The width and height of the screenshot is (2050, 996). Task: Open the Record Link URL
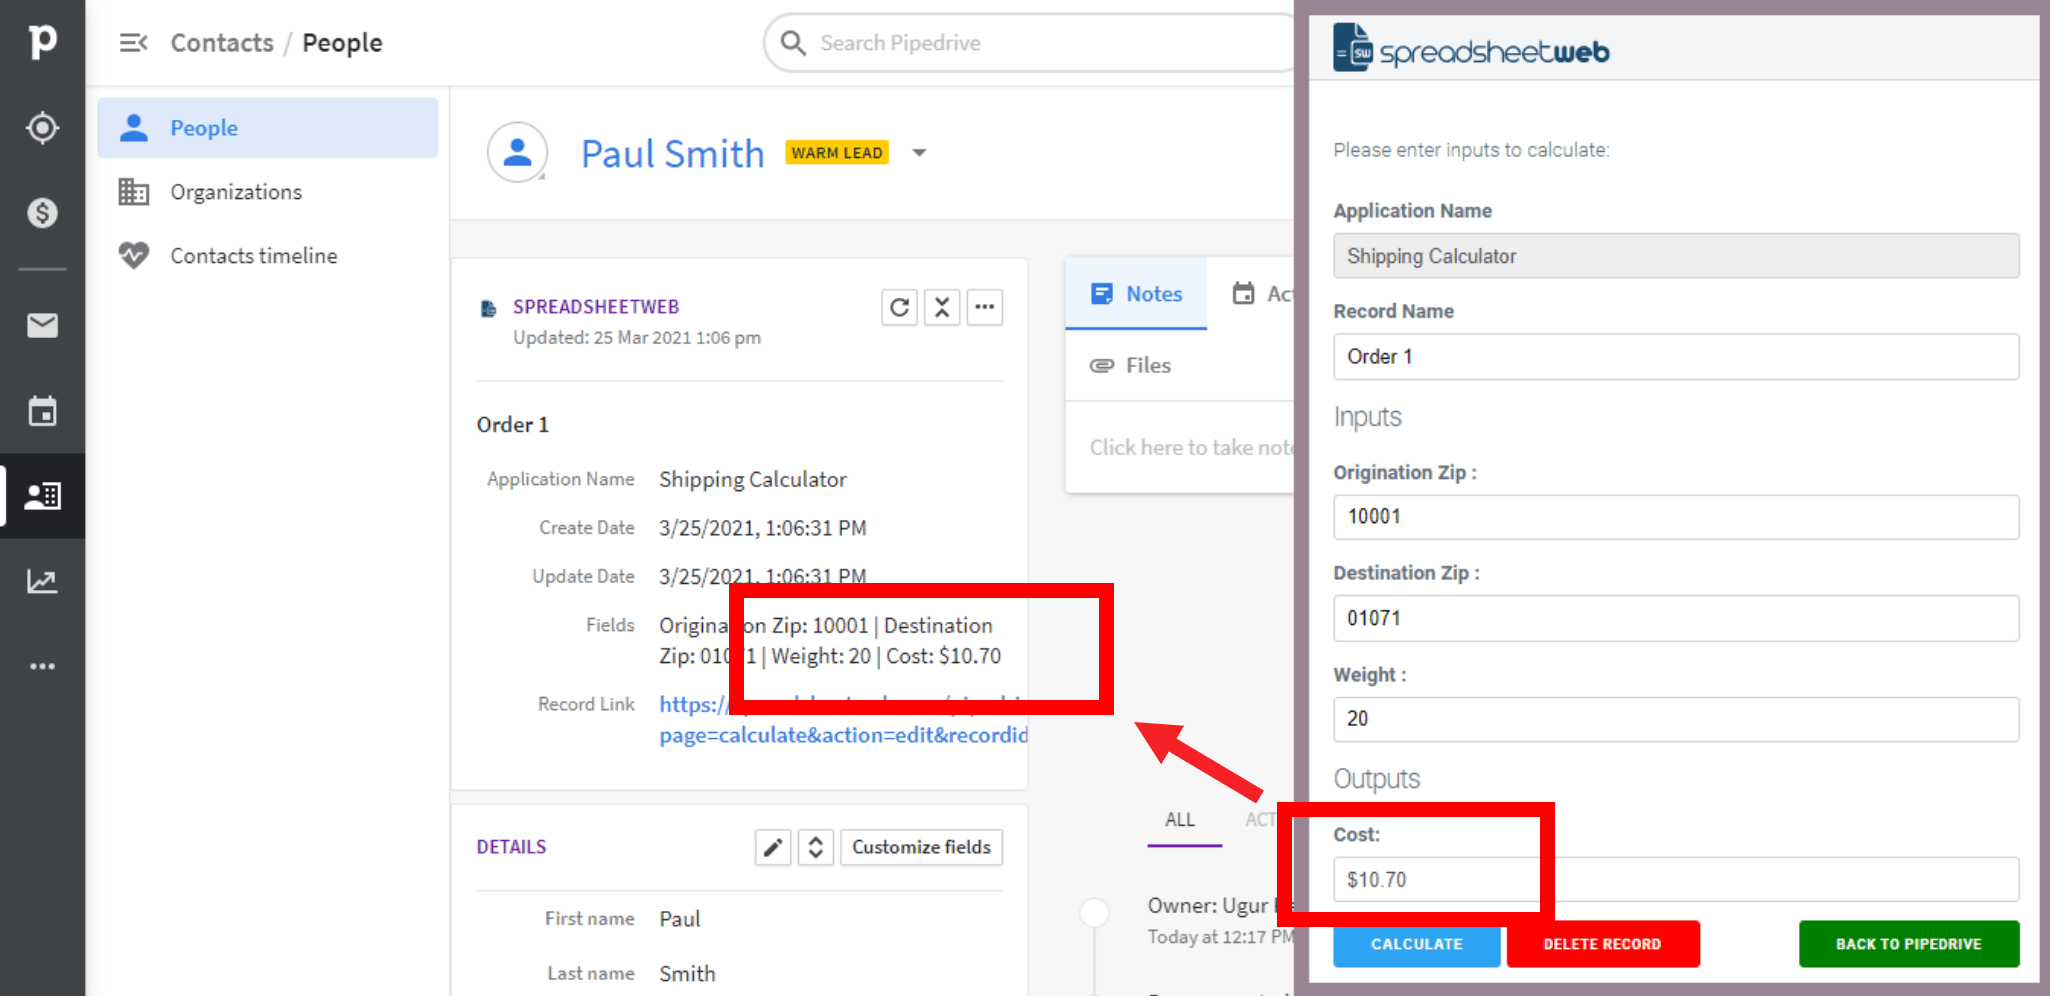843,720
